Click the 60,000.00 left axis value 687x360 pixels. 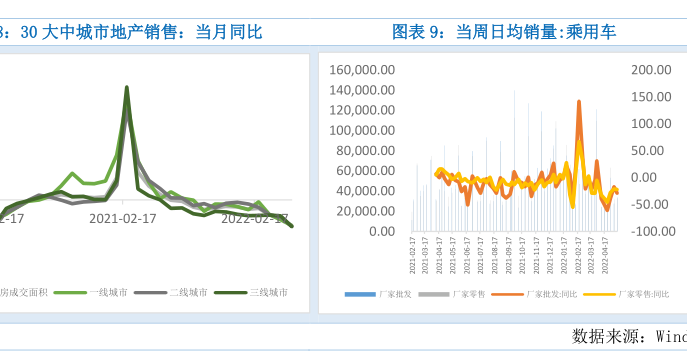[x=365, y=170]
